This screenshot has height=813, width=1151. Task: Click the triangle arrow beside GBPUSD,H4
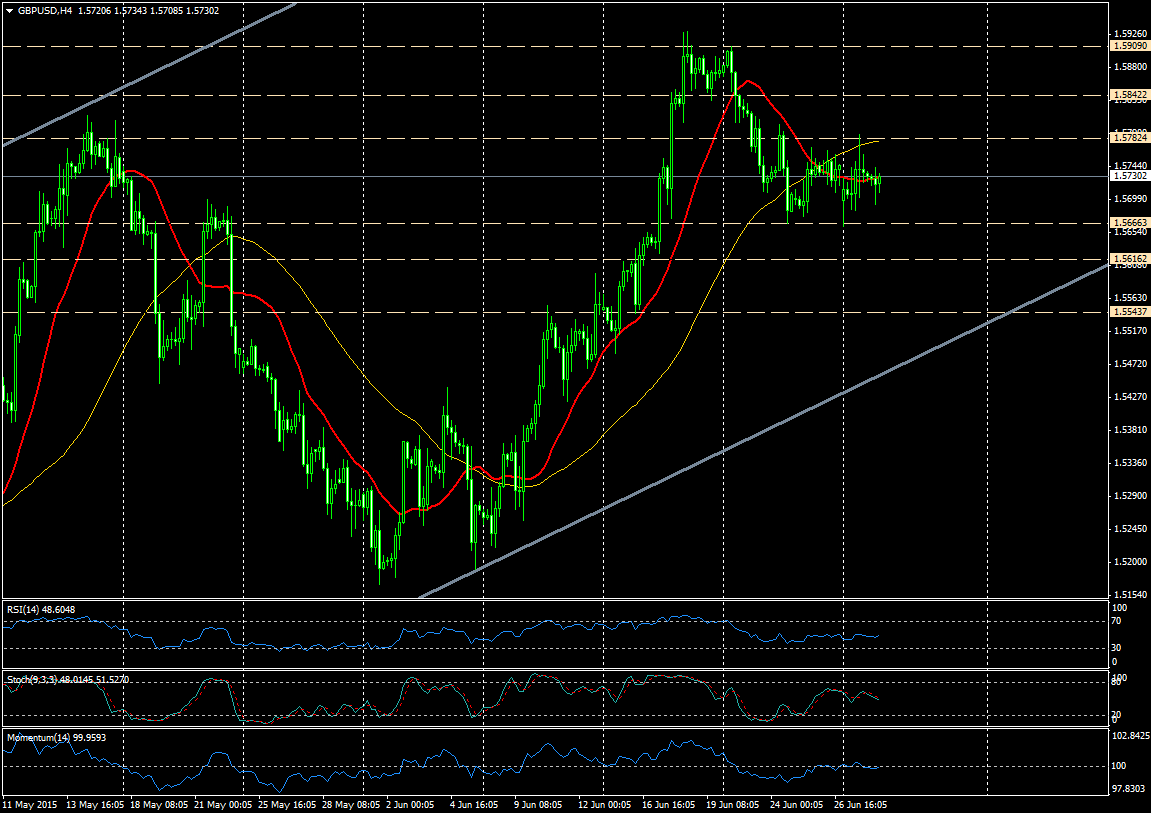point(8,10)
